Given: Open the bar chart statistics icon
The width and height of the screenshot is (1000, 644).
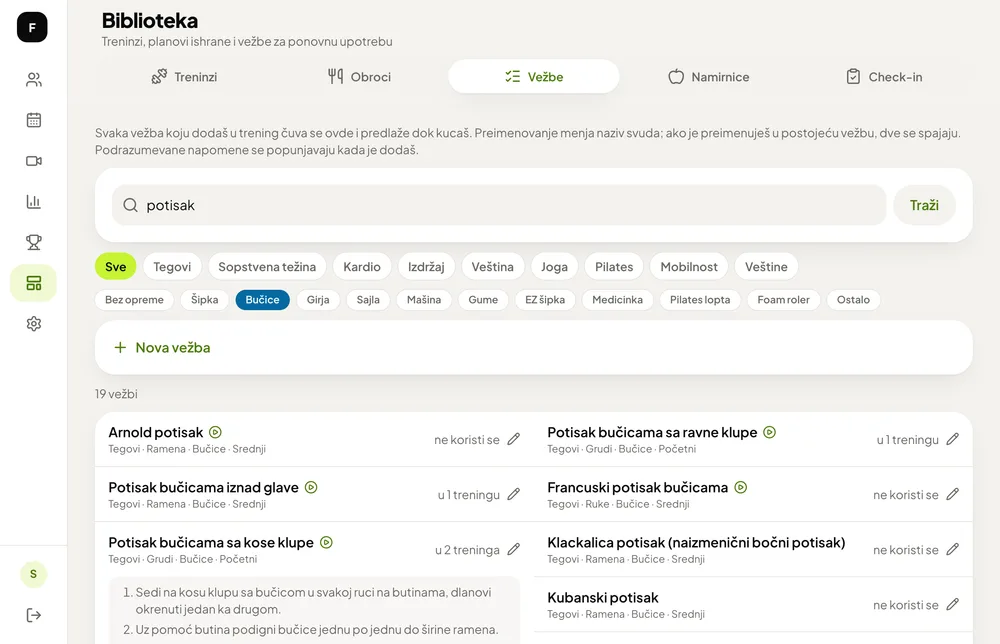Looking at the screenshot, I should tap(34, 201).
